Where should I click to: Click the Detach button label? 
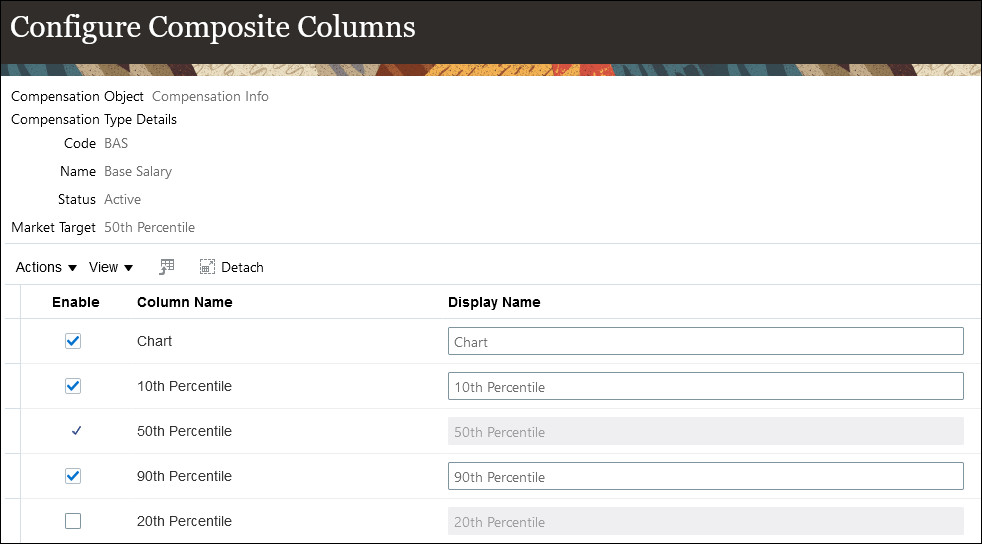(x=242, y=267)
